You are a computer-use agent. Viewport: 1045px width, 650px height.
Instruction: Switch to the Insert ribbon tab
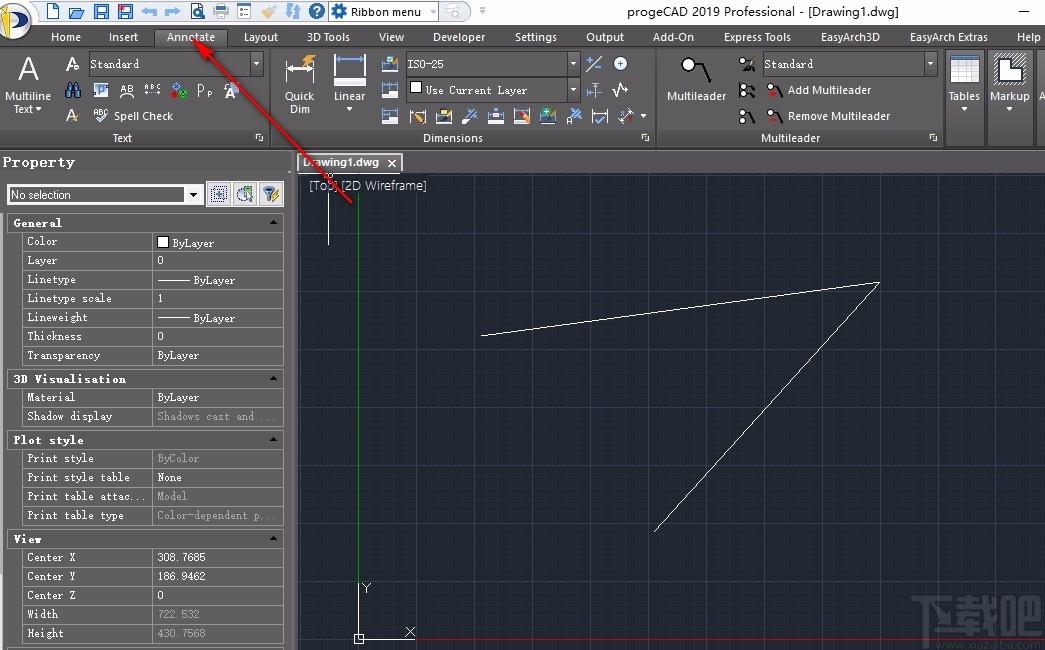123,37
